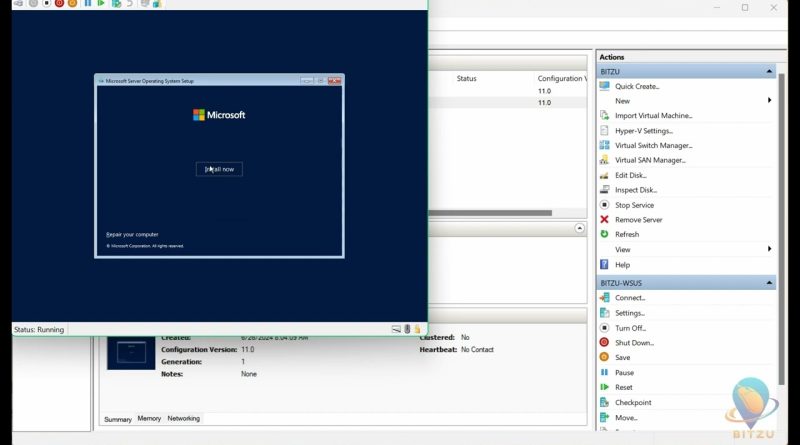Click the Import Virtual Machine icon
The height and width of the screenshot is (445, 800).
(605, 115)
